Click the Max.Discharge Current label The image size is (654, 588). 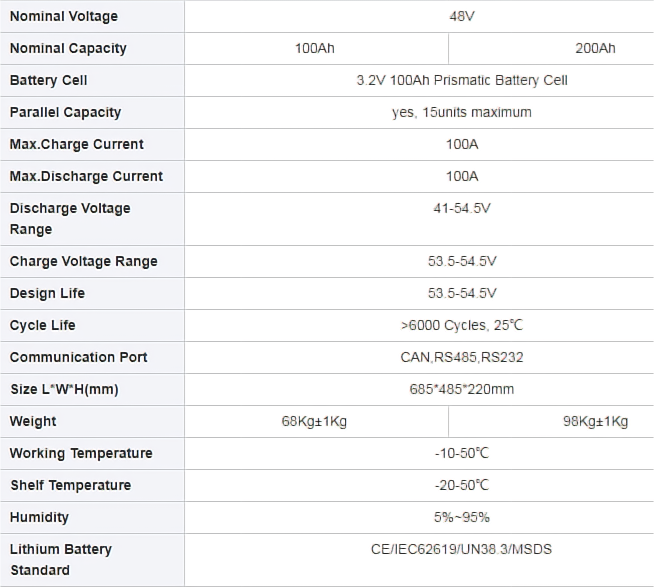point(86,176)
